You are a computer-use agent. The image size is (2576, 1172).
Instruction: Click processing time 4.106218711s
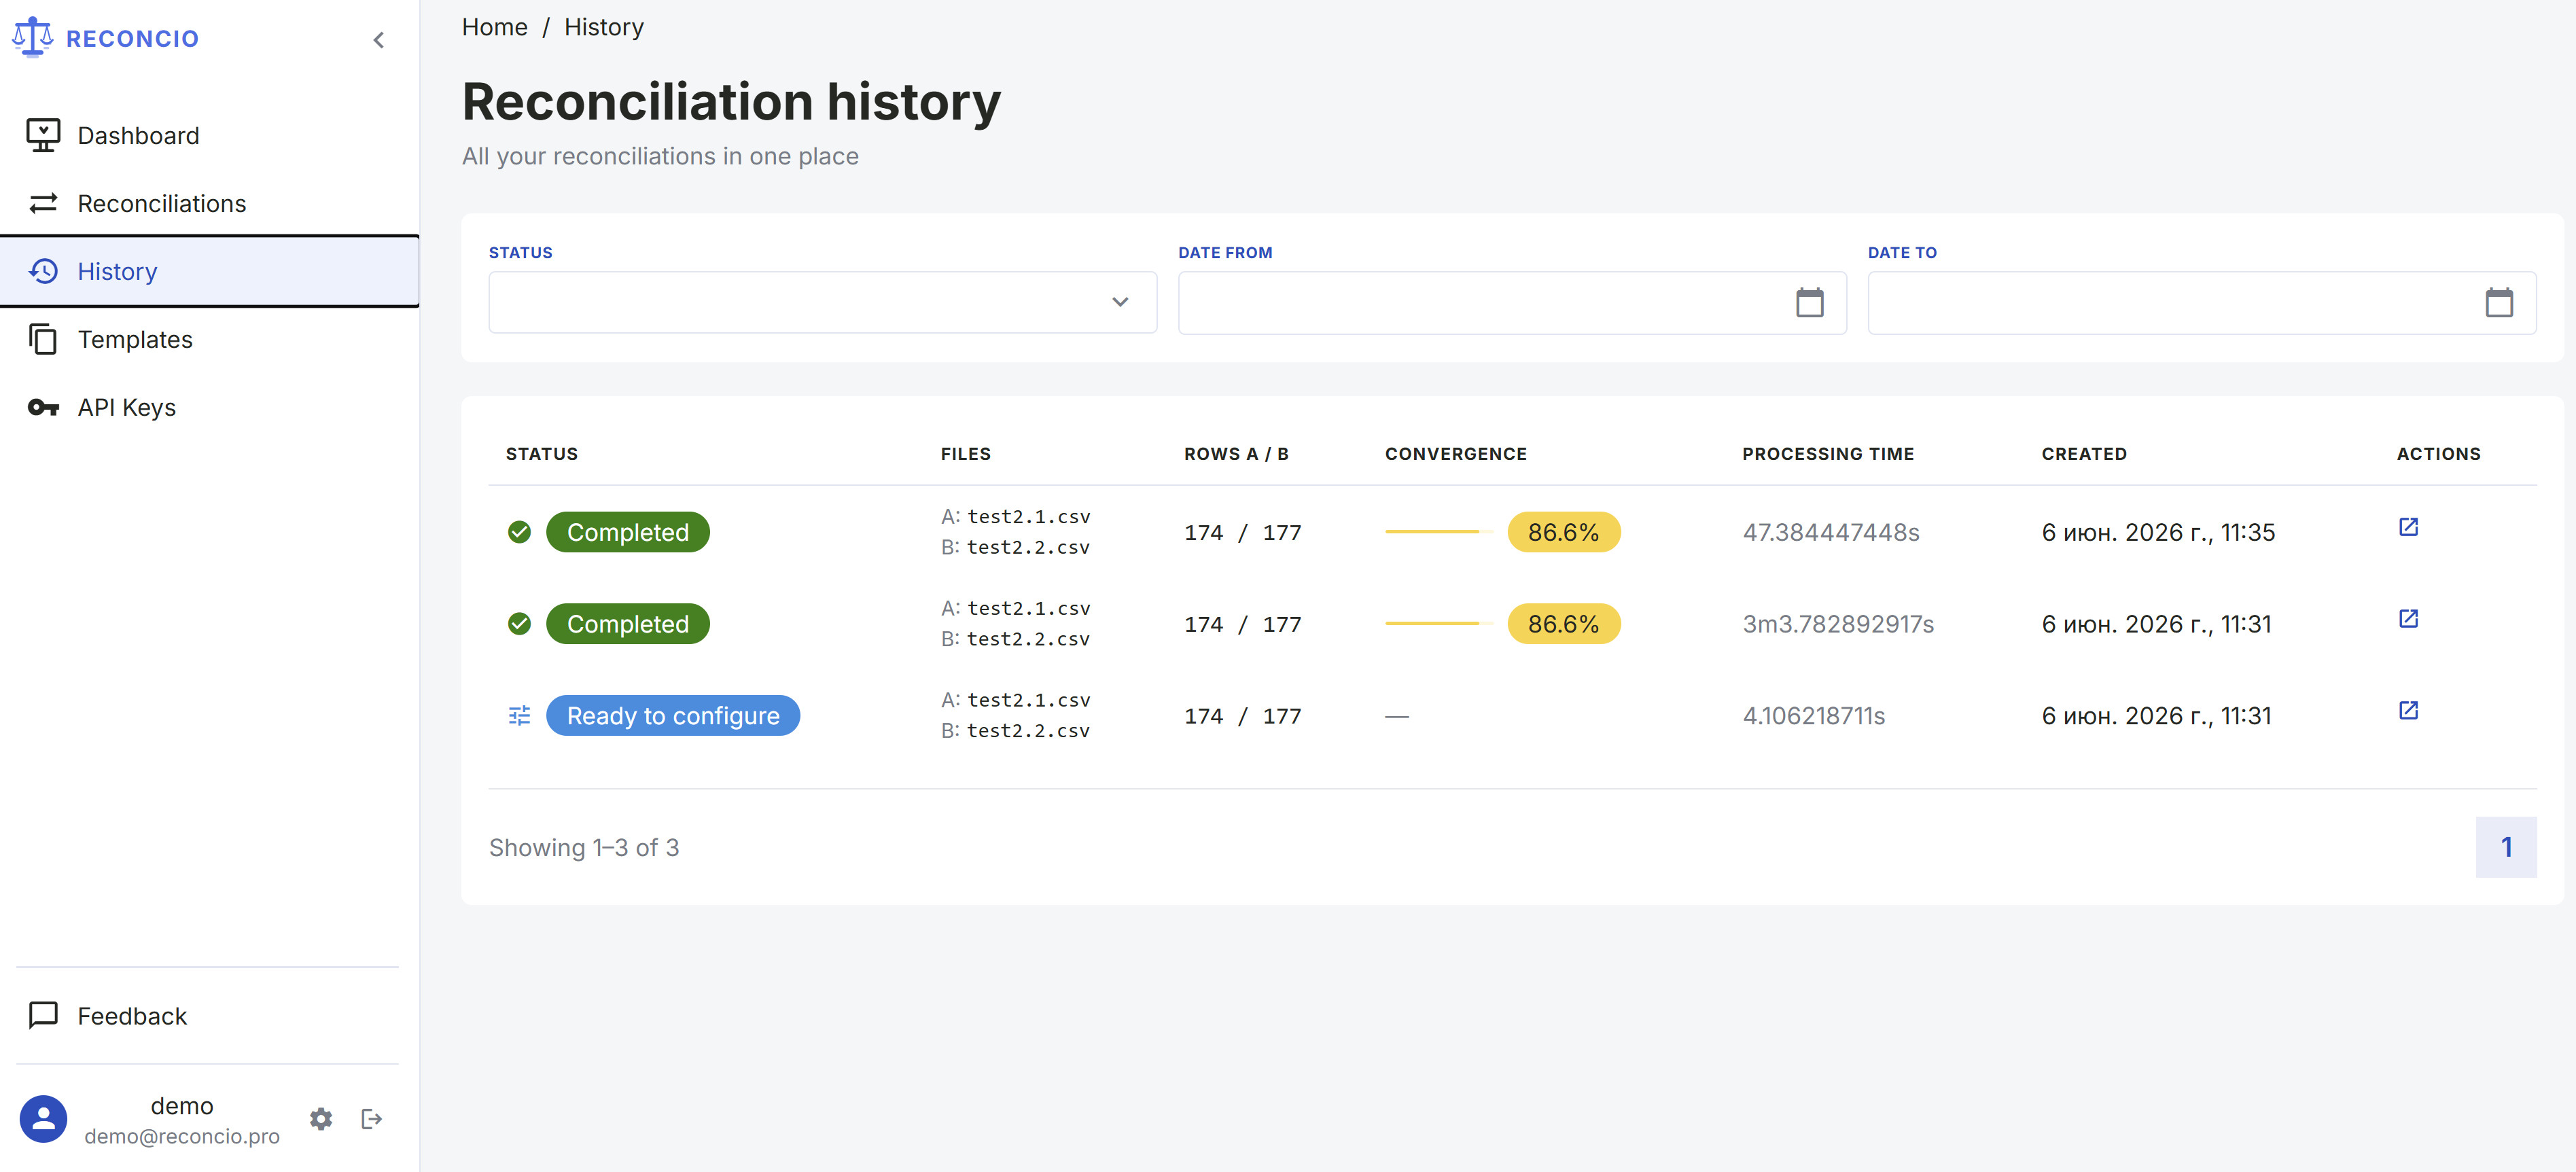[x=1813, y=716]
